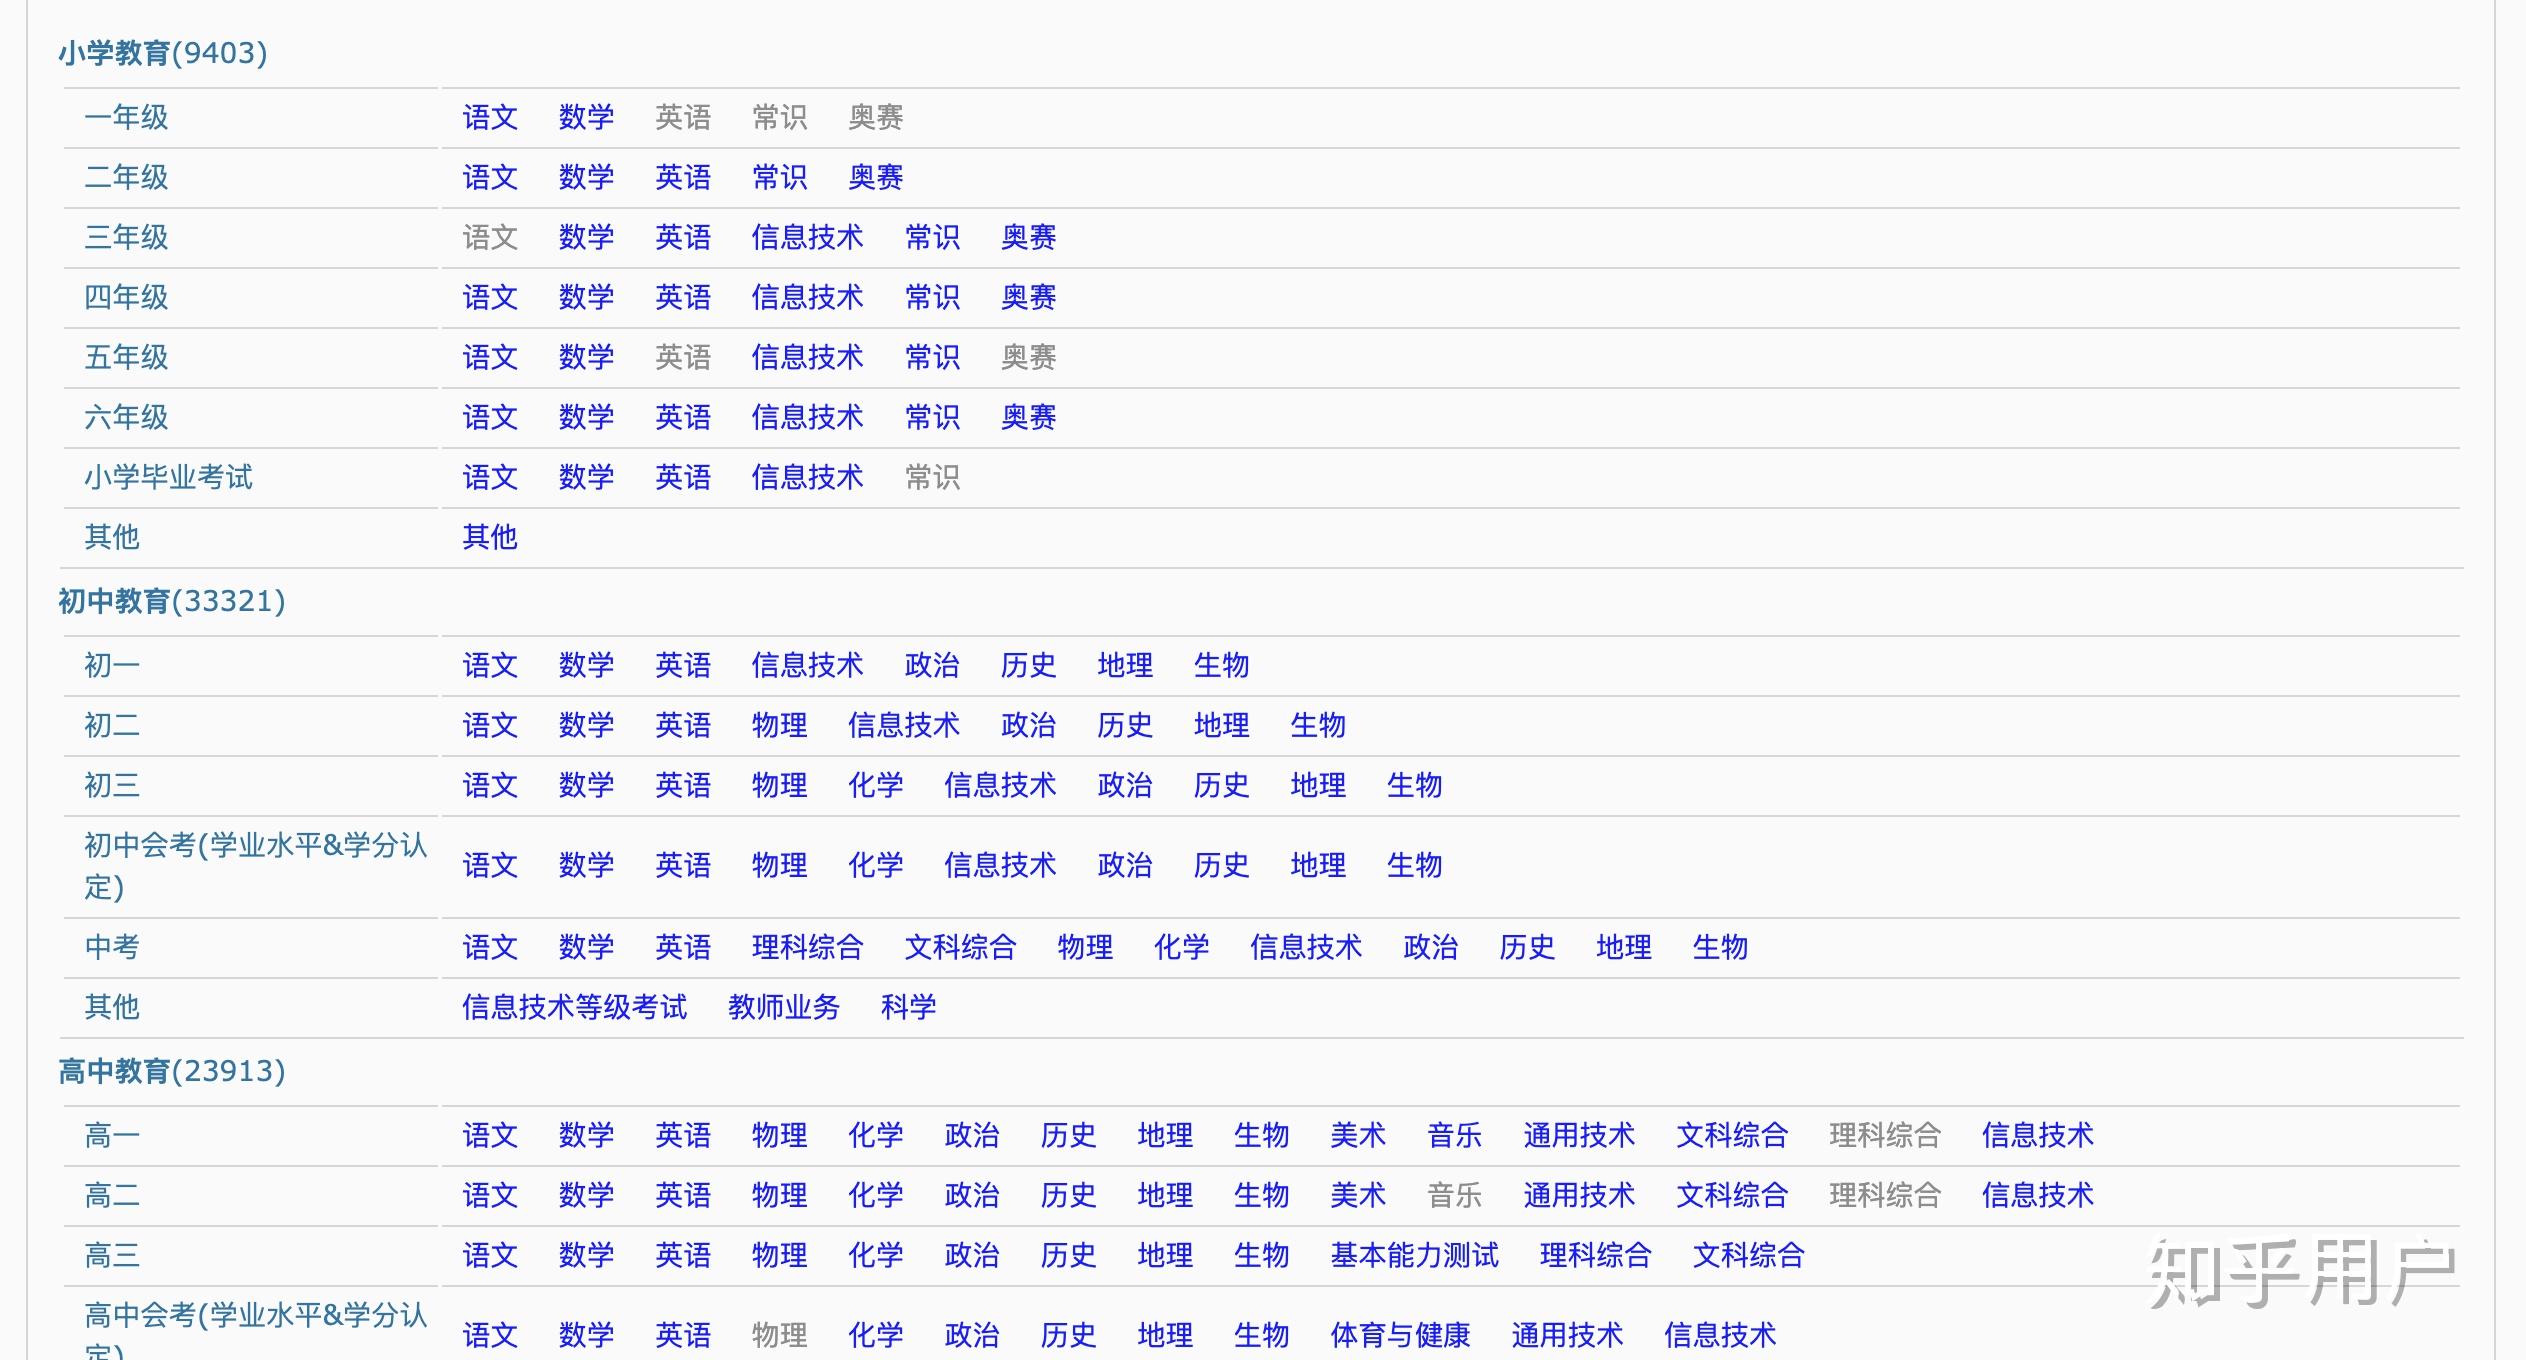This screenshot has height=1360, width=2526.
Task: Click 信息技术 in the 六年级 row
Action: click(807, 417)
